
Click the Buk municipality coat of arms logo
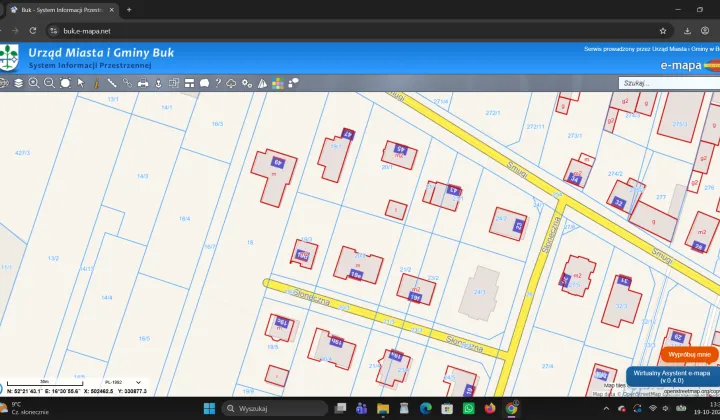tap(9, 57)
